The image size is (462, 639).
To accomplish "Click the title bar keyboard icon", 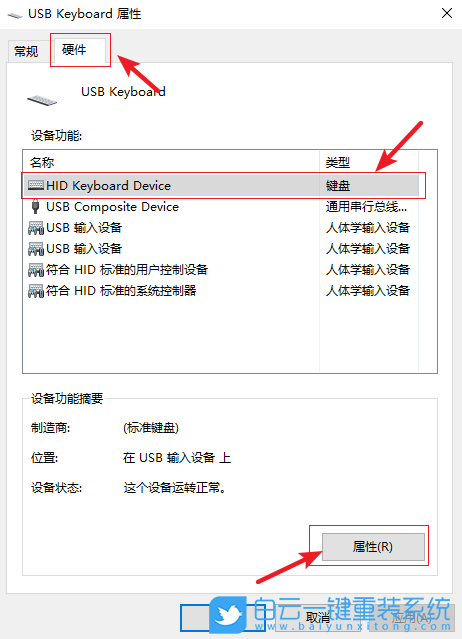I will 15,15.
